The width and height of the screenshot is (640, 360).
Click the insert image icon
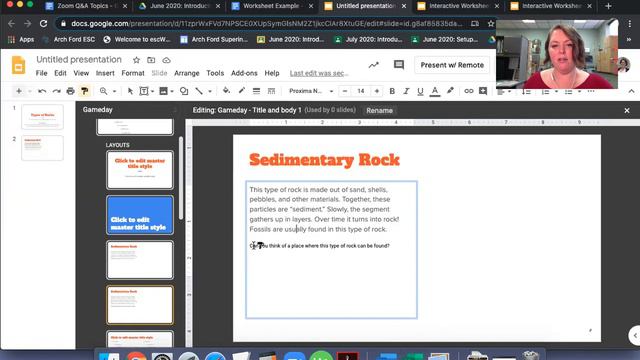[163, 91]
